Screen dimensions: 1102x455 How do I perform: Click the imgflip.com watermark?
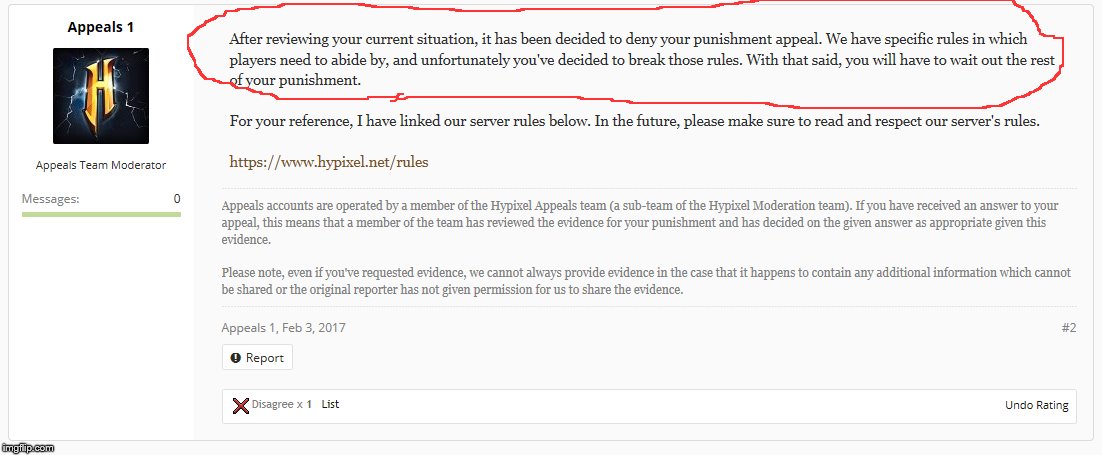27,447
